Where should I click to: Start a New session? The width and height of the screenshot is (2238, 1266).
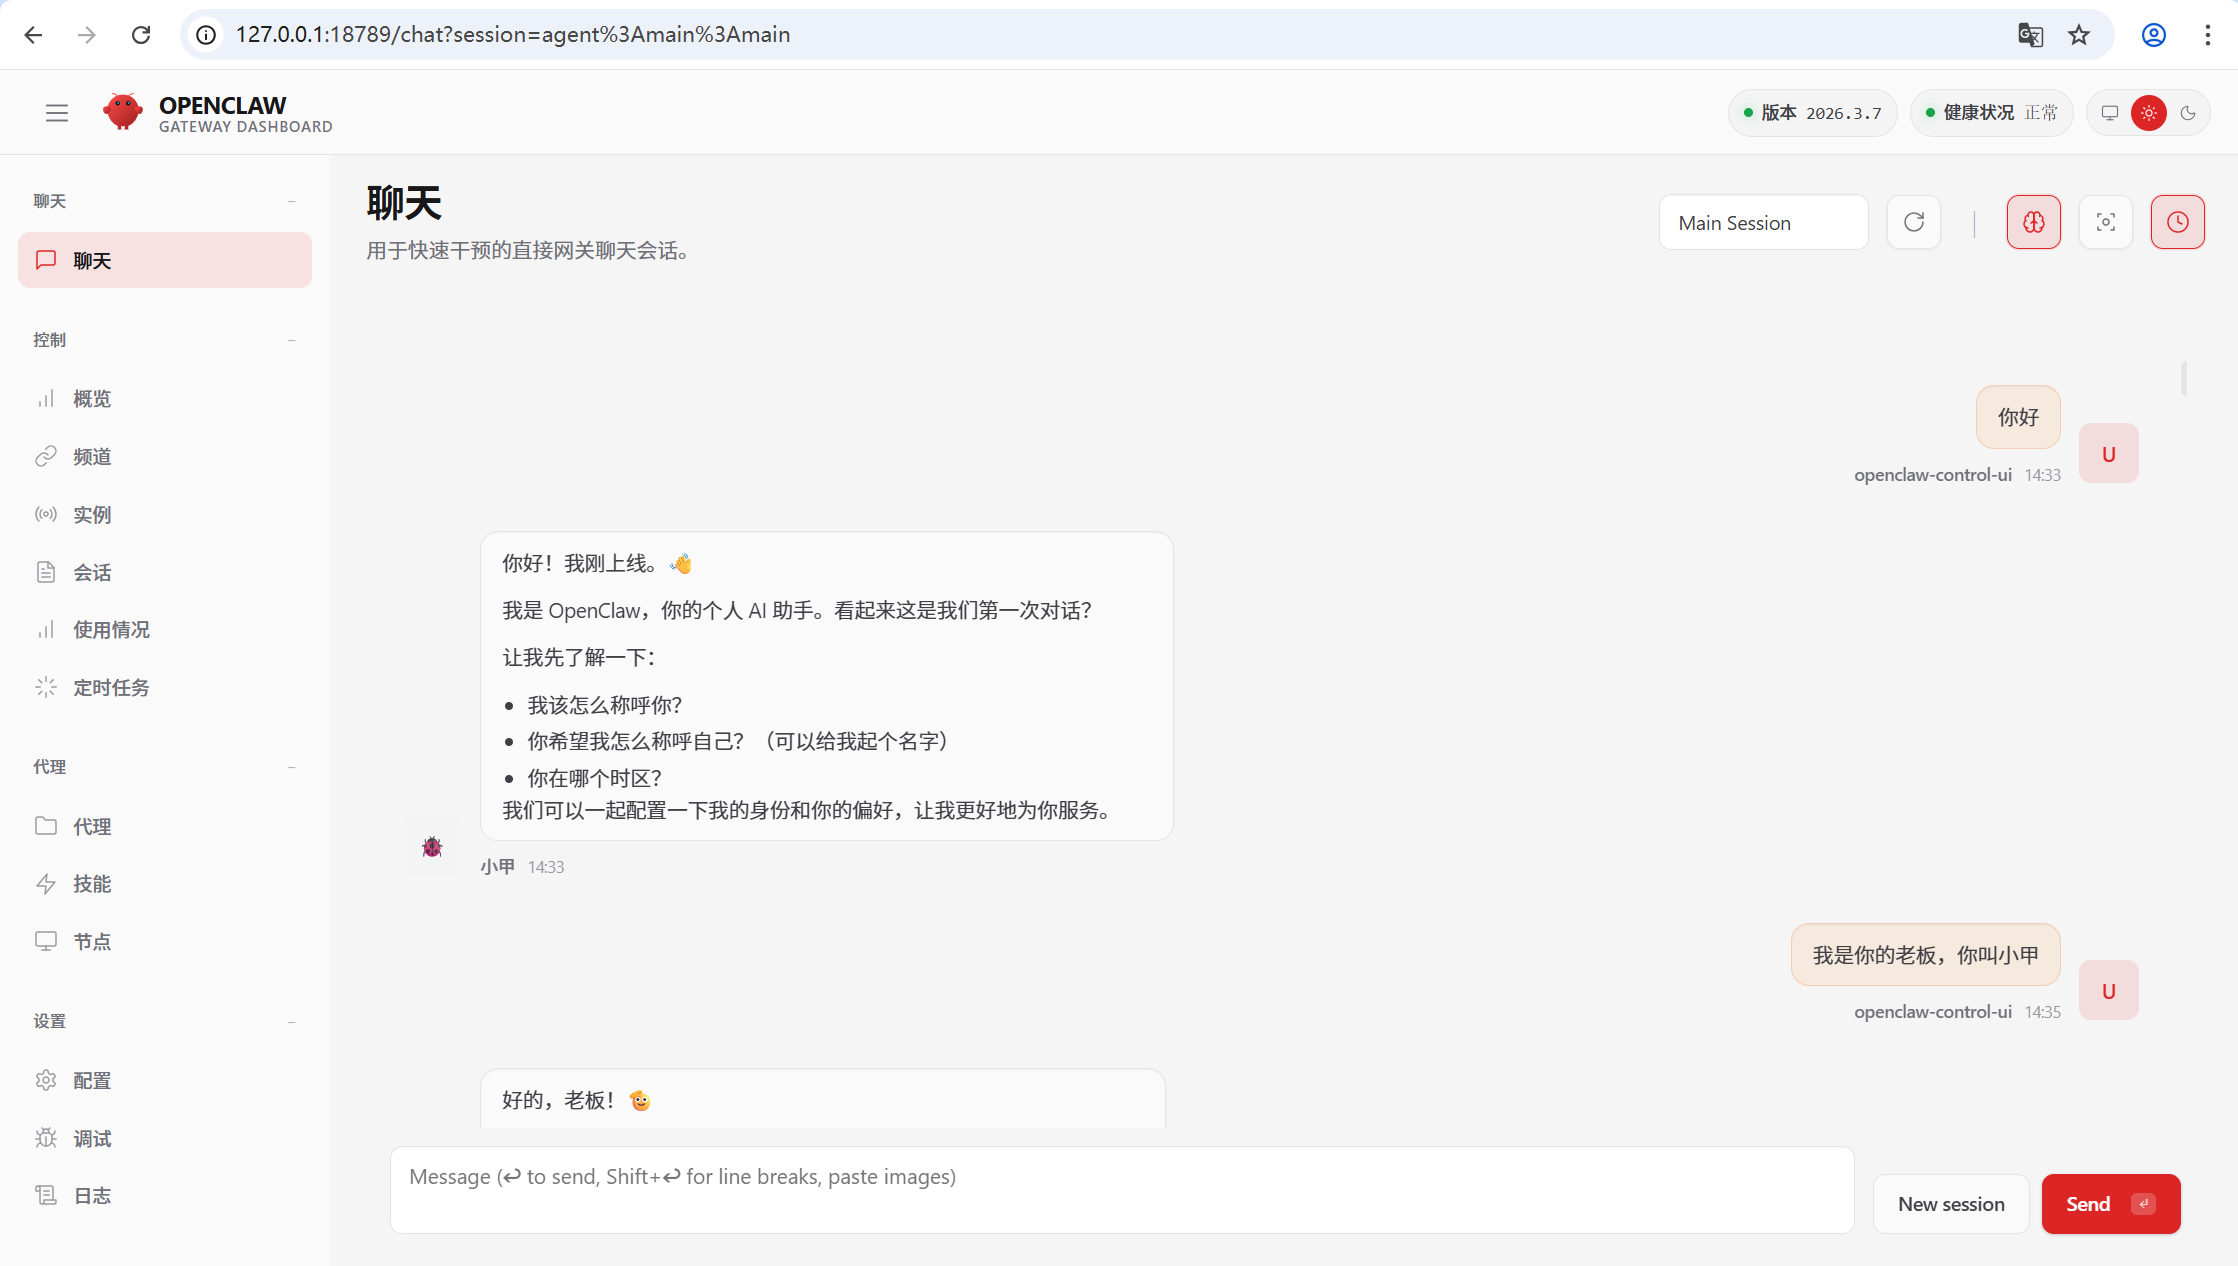click(1951, 1204)
